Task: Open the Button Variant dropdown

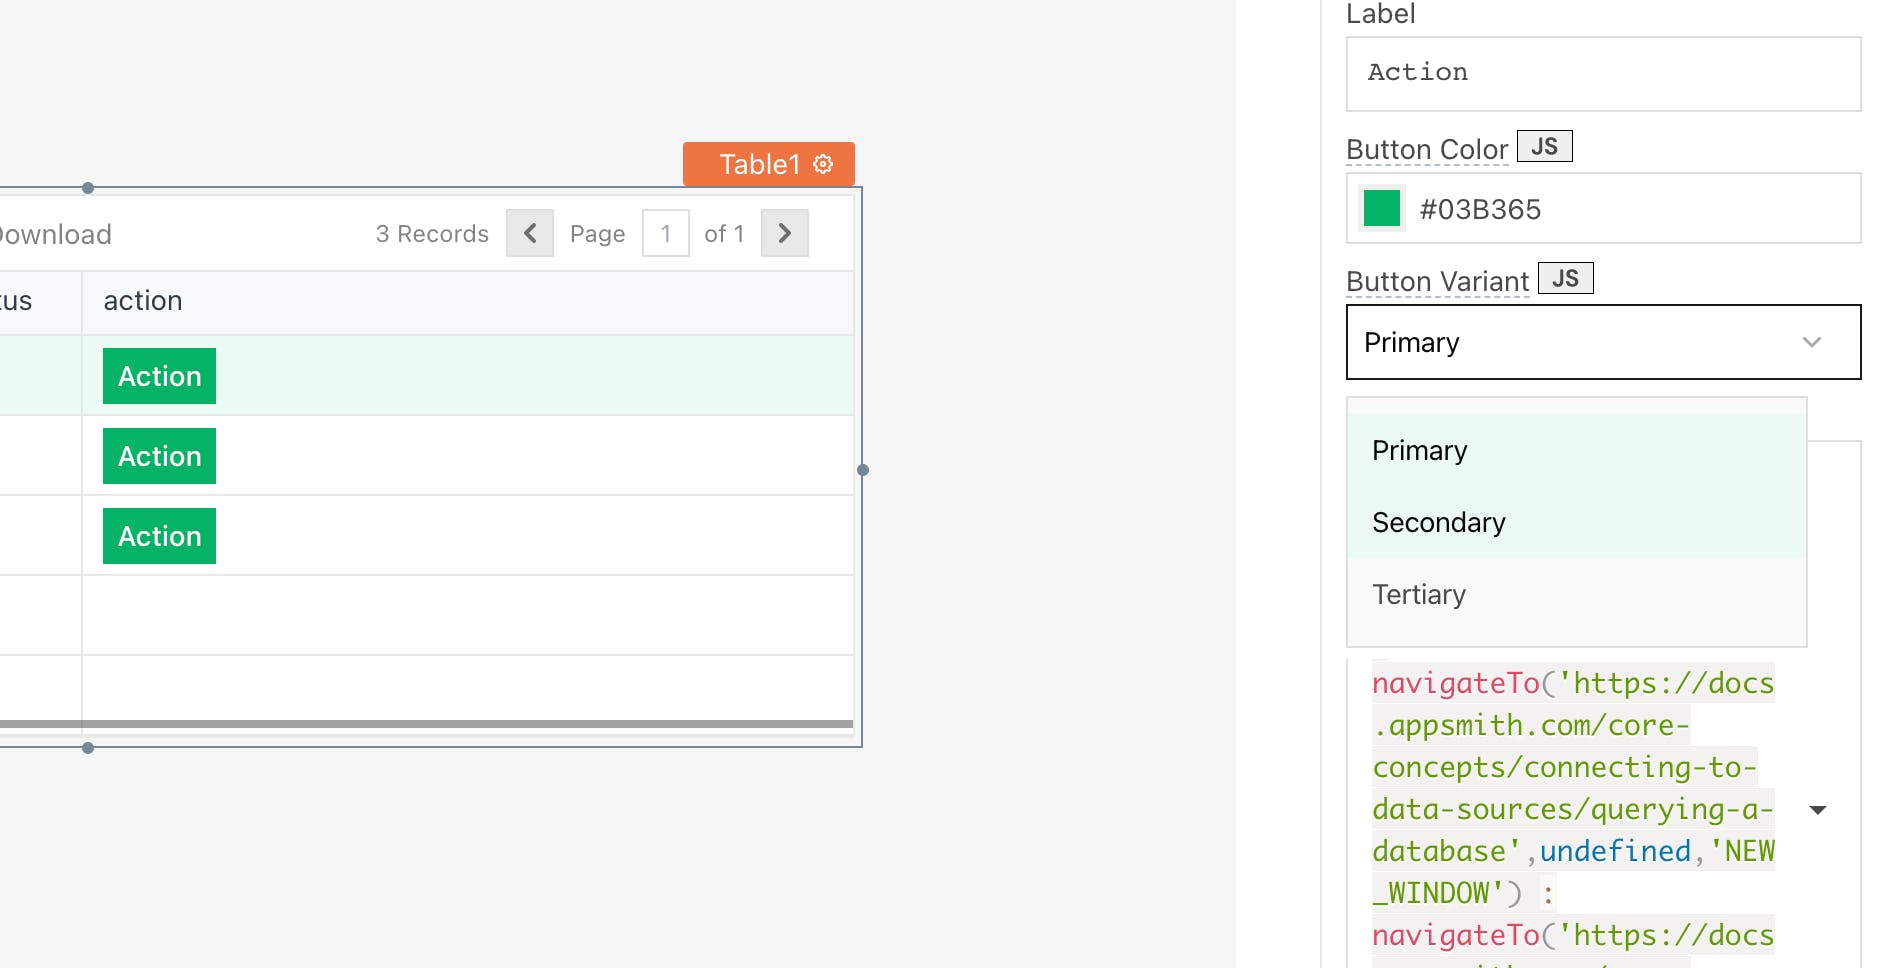Action: pos(1603,342)
